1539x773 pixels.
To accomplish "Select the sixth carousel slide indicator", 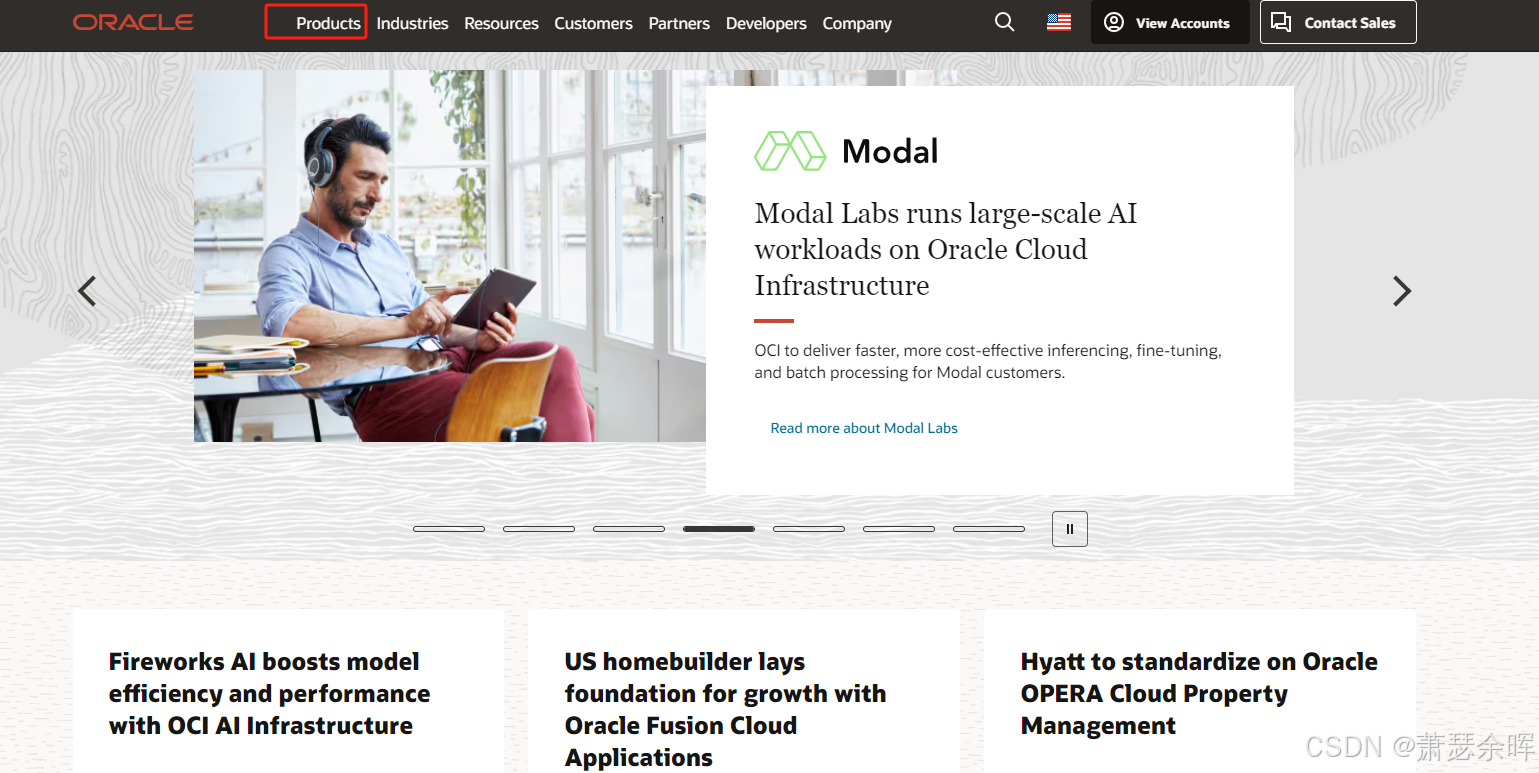I will [899, 529].
